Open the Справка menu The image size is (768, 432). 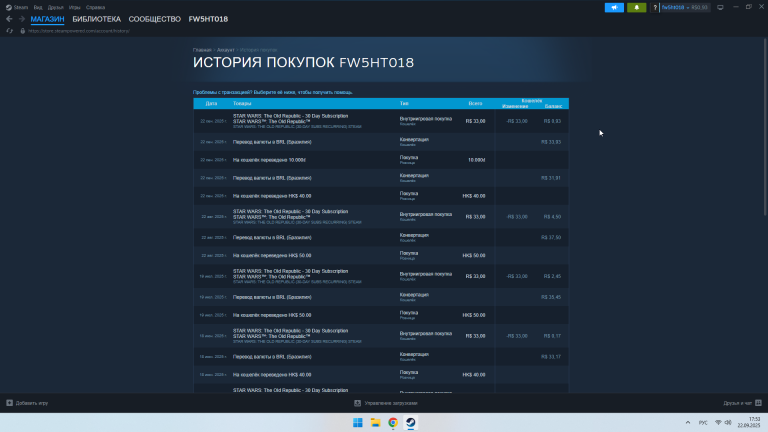[x=95, y=7]
